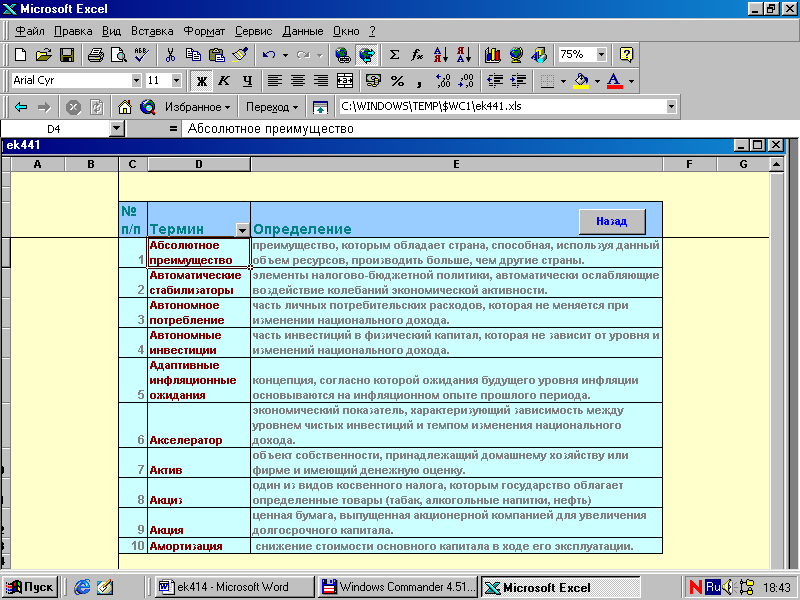Expand the Избранное favorites menu
Viewport: 800px width, 600px height.
197,107
